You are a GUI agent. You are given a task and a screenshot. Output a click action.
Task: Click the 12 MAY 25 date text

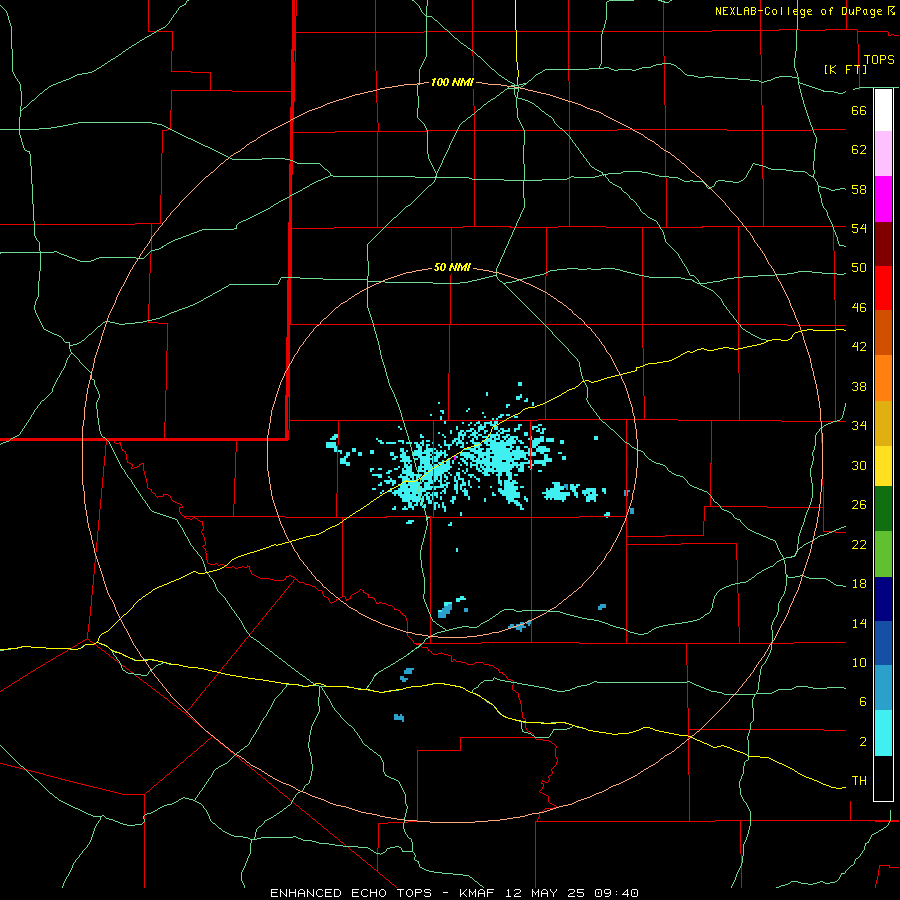coord(545,893)
